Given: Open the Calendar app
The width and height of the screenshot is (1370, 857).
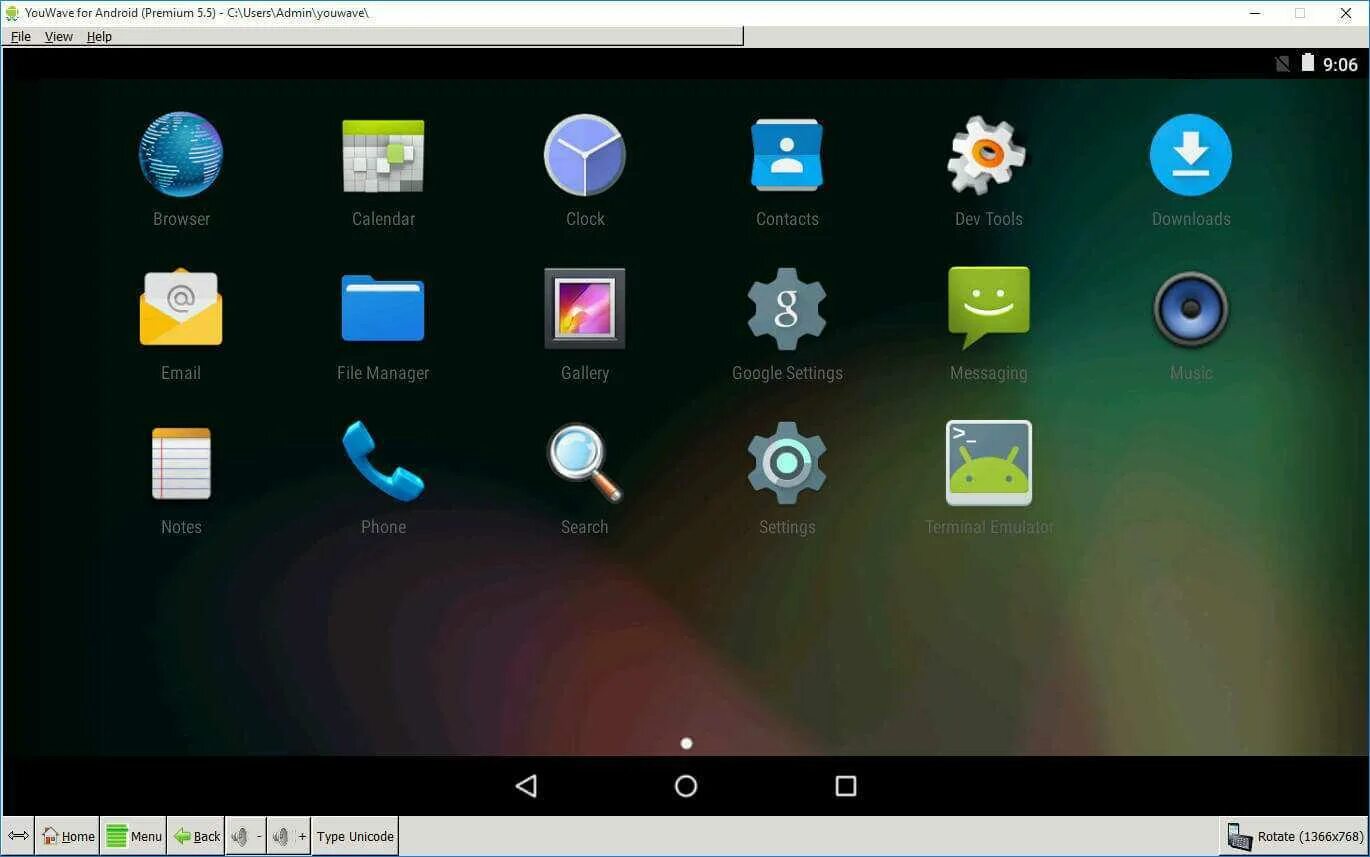Looking at the screenshot, I should [383, 155].
